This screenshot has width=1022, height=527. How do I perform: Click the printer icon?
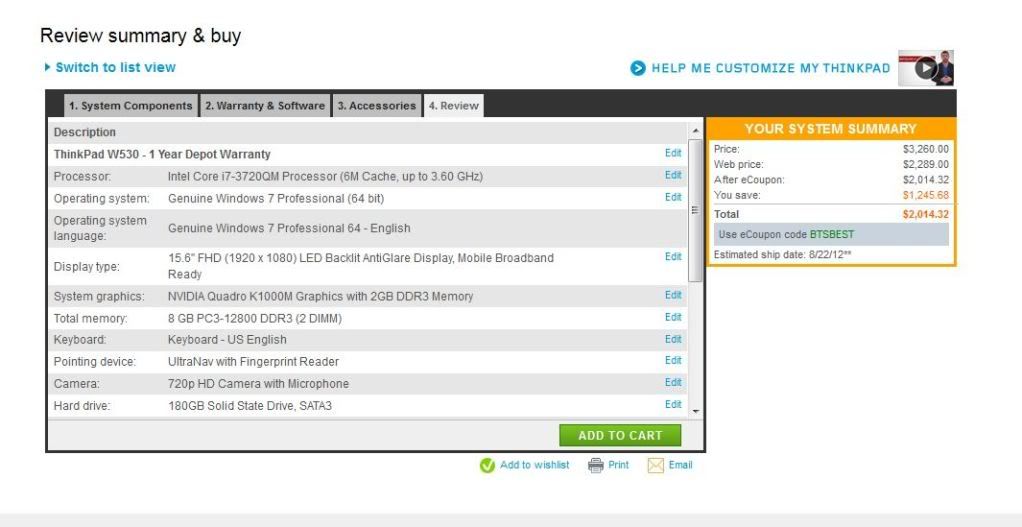click(x=596, y=465)
